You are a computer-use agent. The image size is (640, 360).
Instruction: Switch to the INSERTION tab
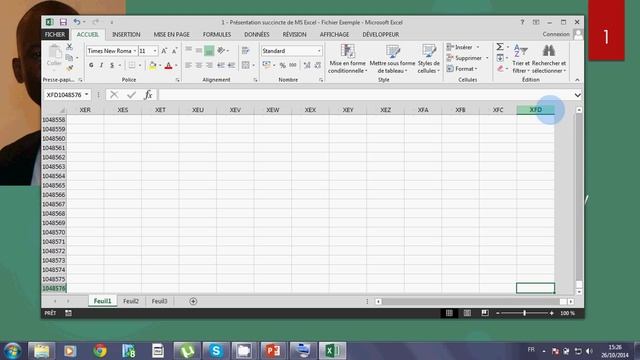pos(126,35)
